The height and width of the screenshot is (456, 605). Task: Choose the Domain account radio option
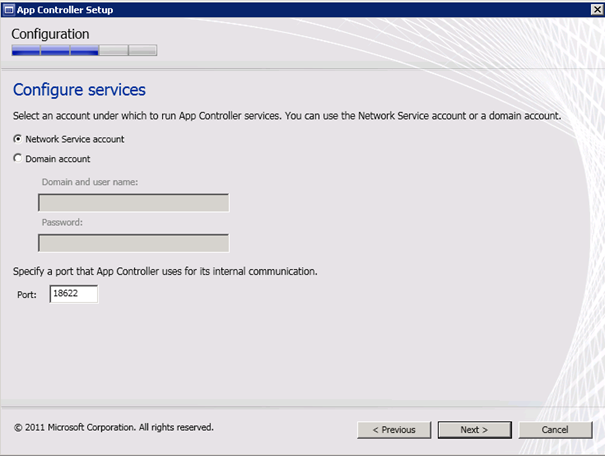17,158
